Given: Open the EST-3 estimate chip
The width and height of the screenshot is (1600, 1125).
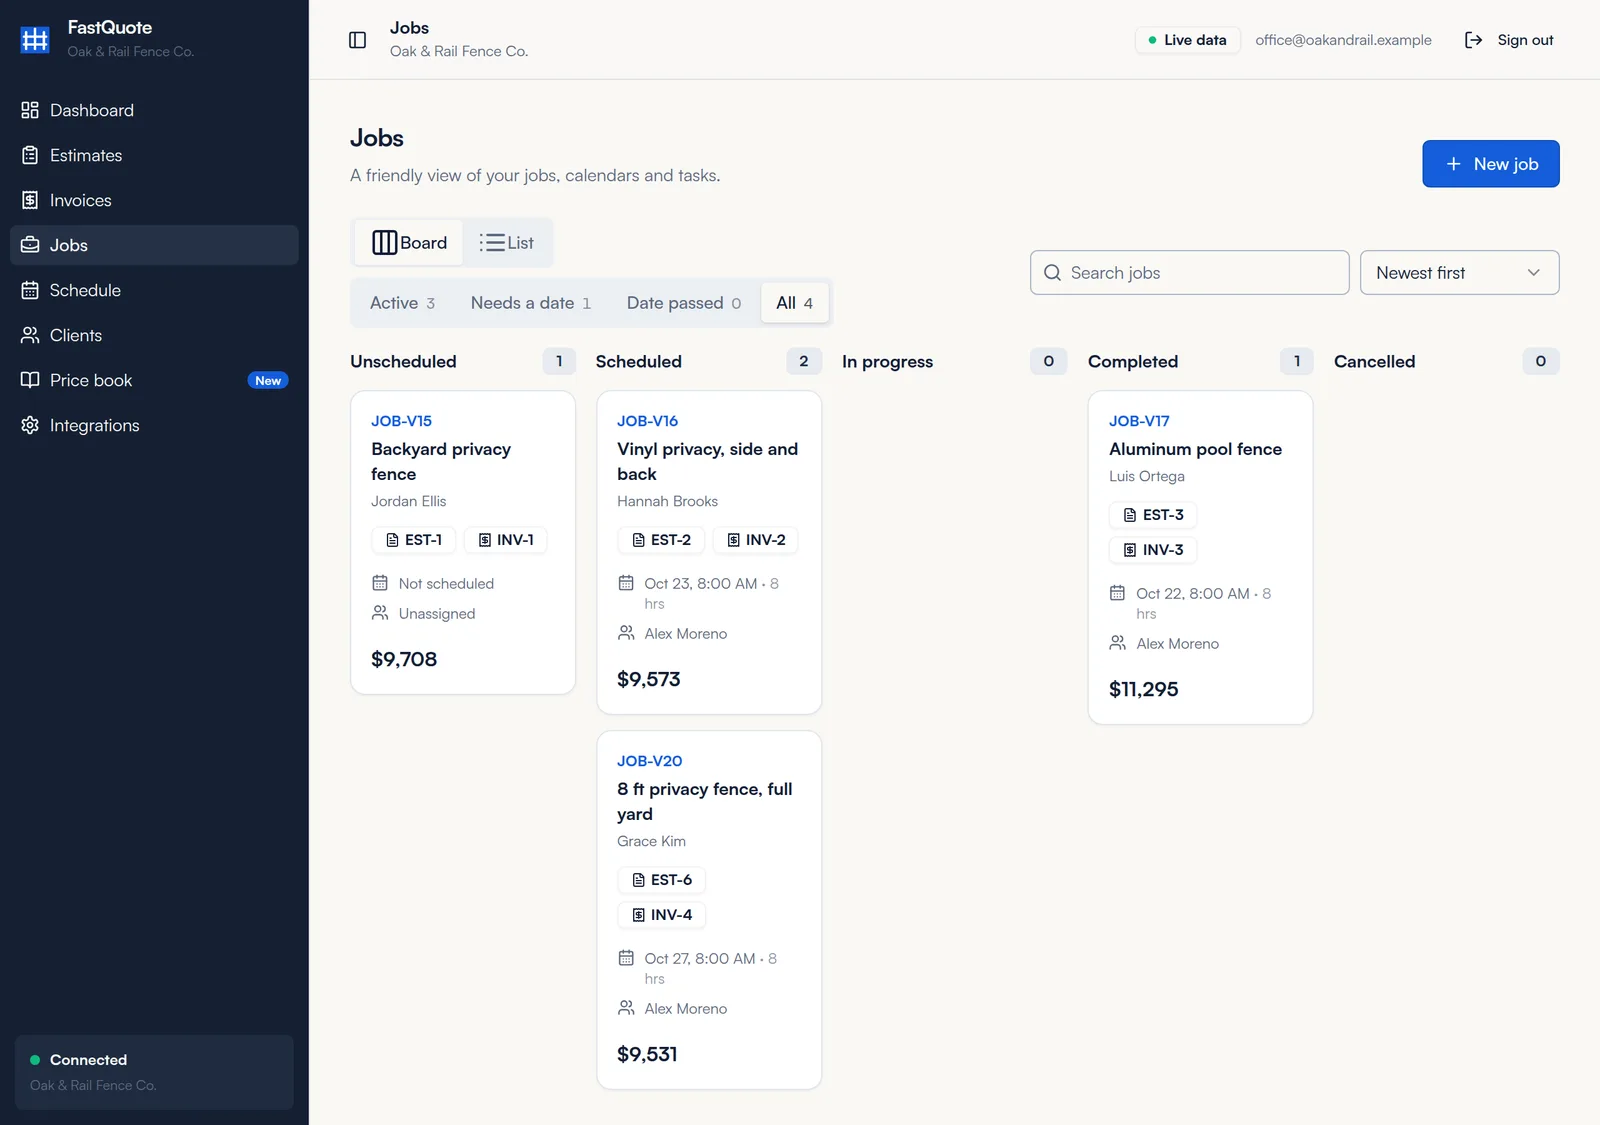Looking at the screenshot, I should 1153,515.
